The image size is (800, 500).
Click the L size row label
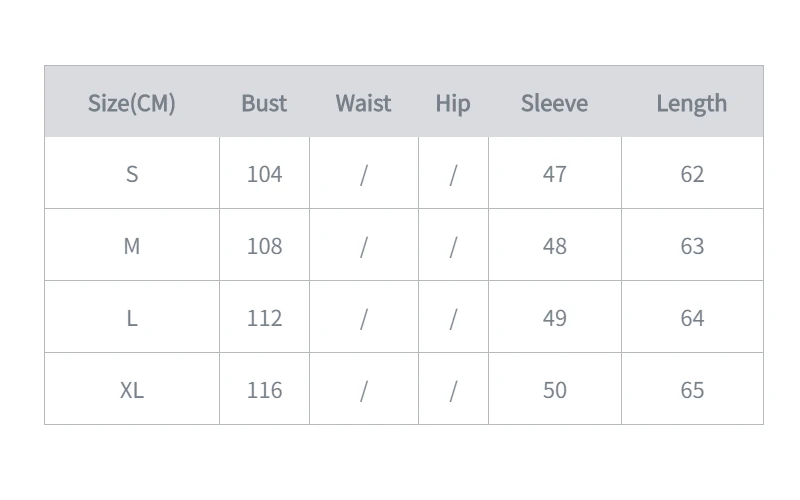point(132,318)
